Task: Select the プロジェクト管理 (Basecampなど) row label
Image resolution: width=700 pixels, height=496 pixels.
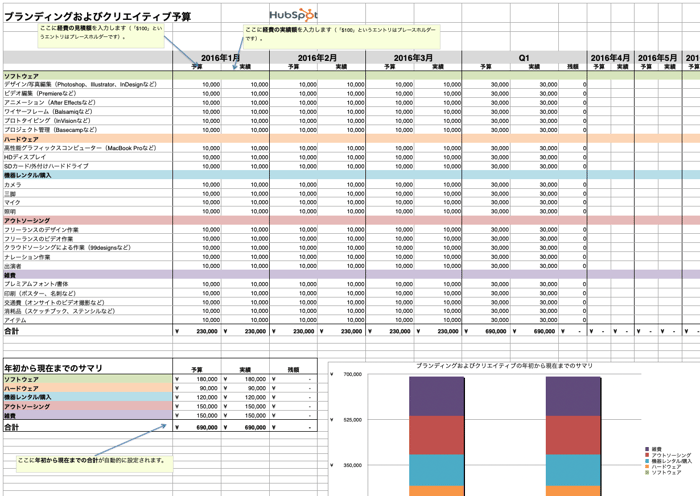Action: point(50,130)
